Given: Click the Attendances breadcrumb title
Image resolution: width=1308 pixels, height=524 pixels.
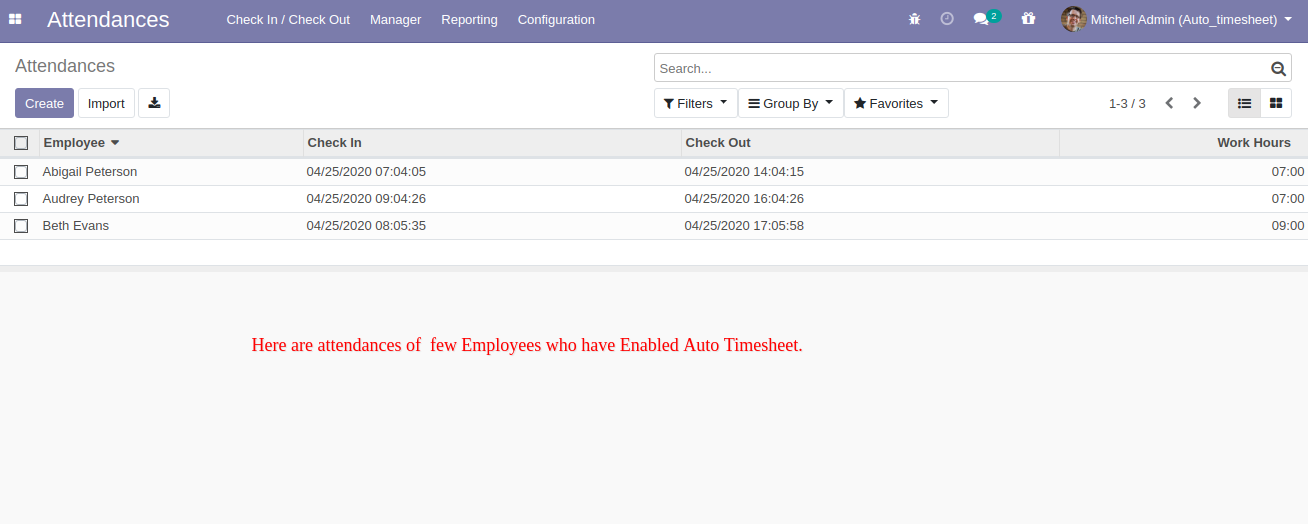Looking at the screenshot, I should point(65,66).
